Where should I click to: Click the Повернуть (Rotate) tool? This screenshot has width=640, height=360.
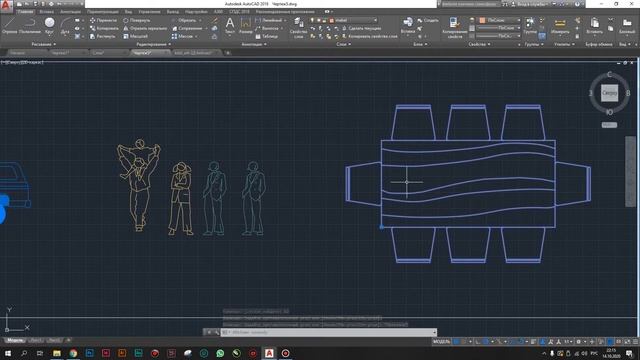pos(137,20)
